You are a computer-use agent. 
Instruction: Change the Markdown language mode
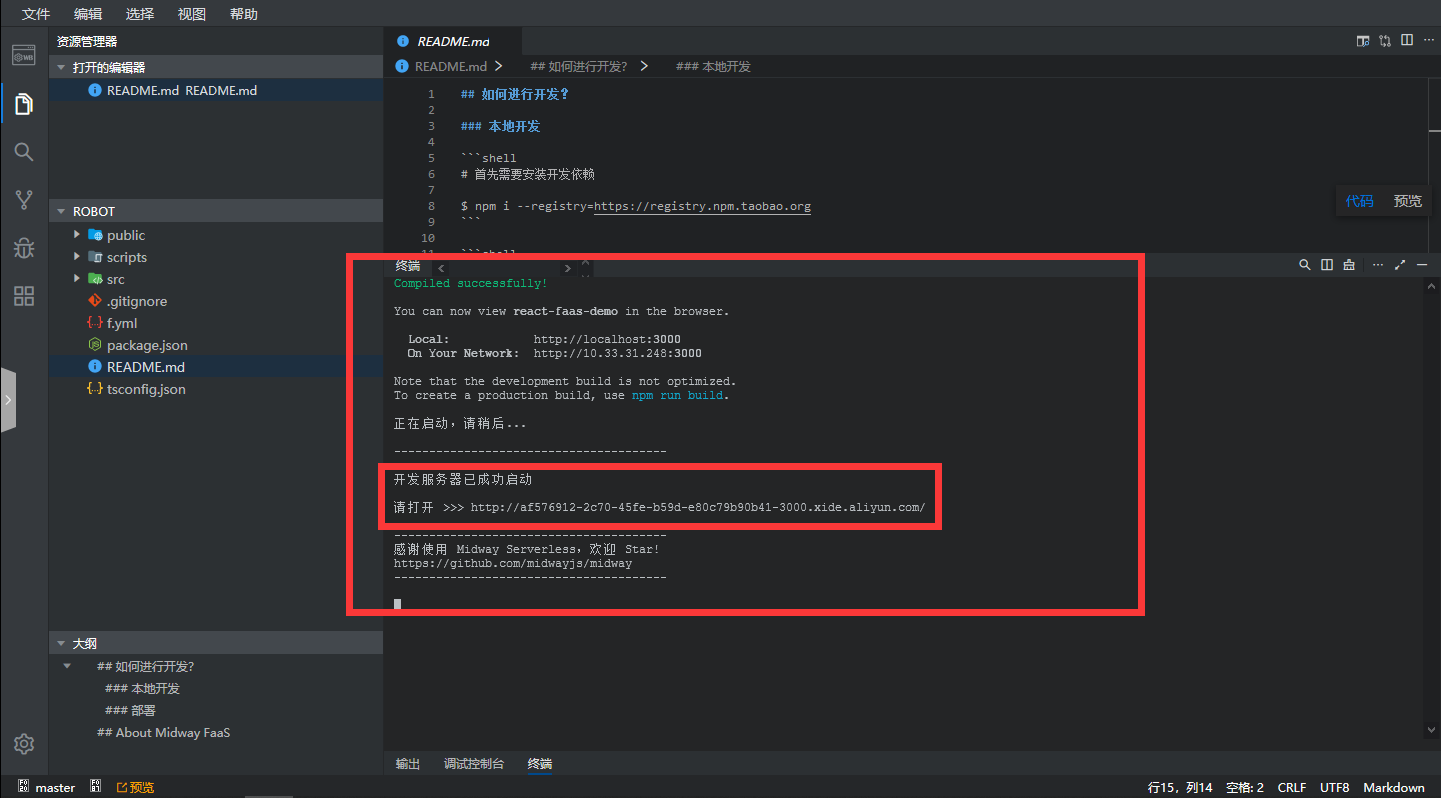[1394, 787]
